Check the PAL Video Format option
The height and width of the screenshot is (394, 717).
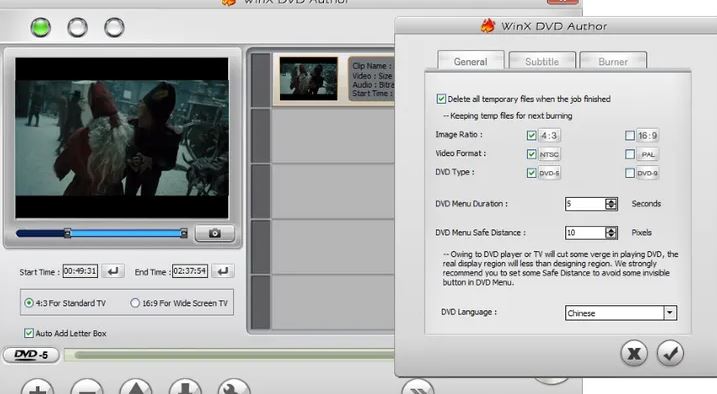(x=630, y=154)
